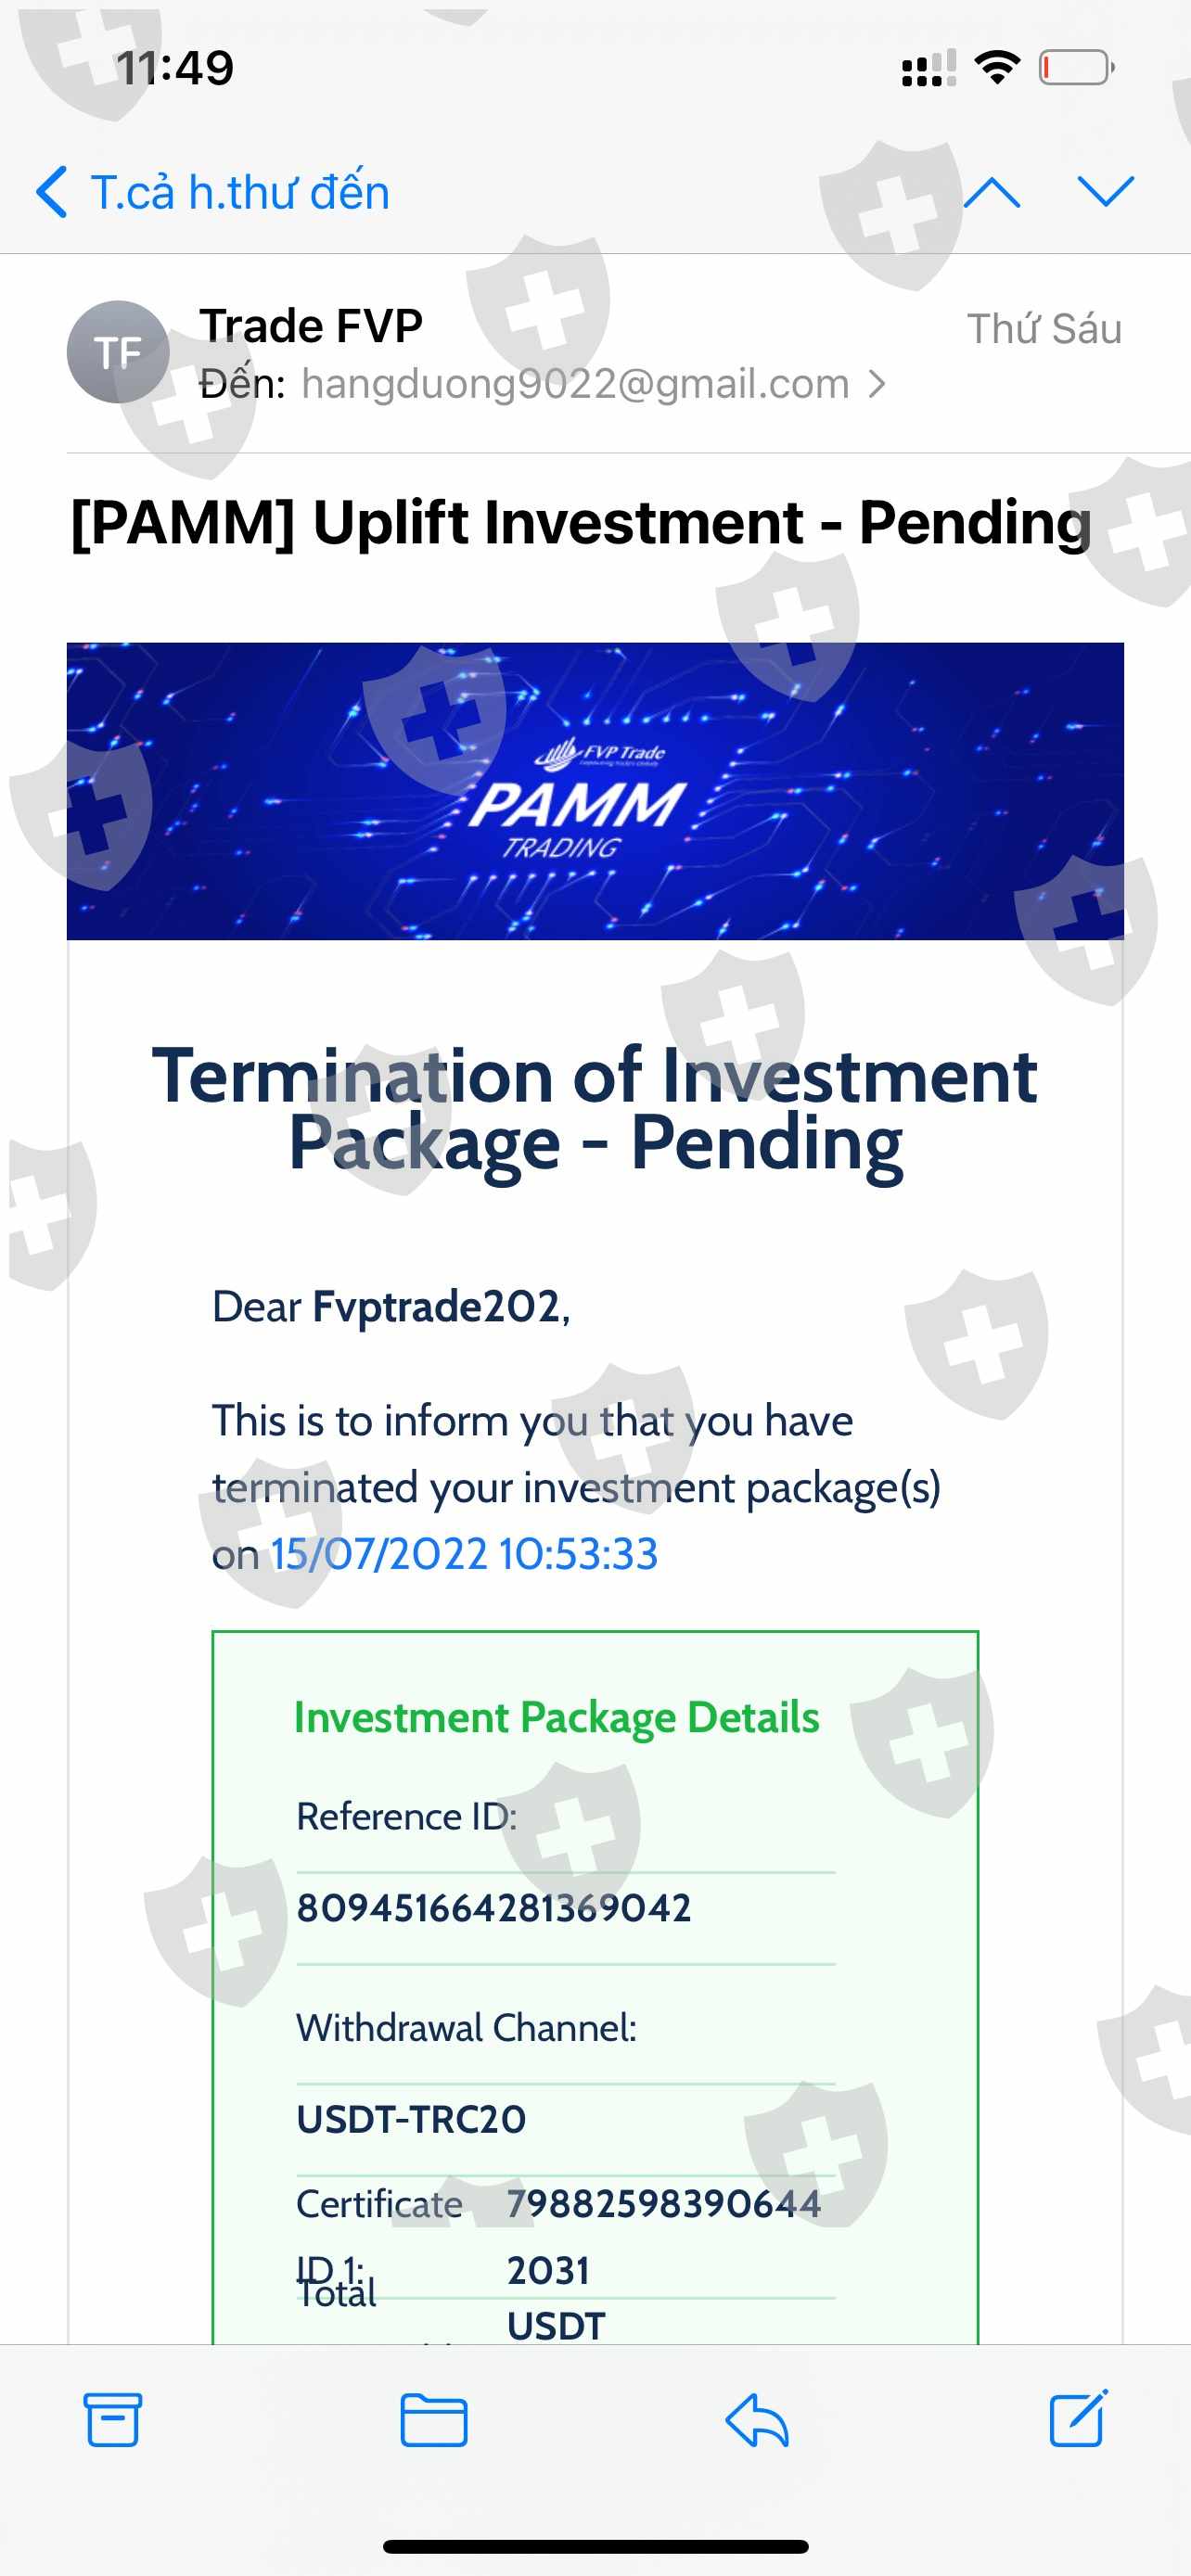Expand recipient details chevron

(x=877, y=384)
